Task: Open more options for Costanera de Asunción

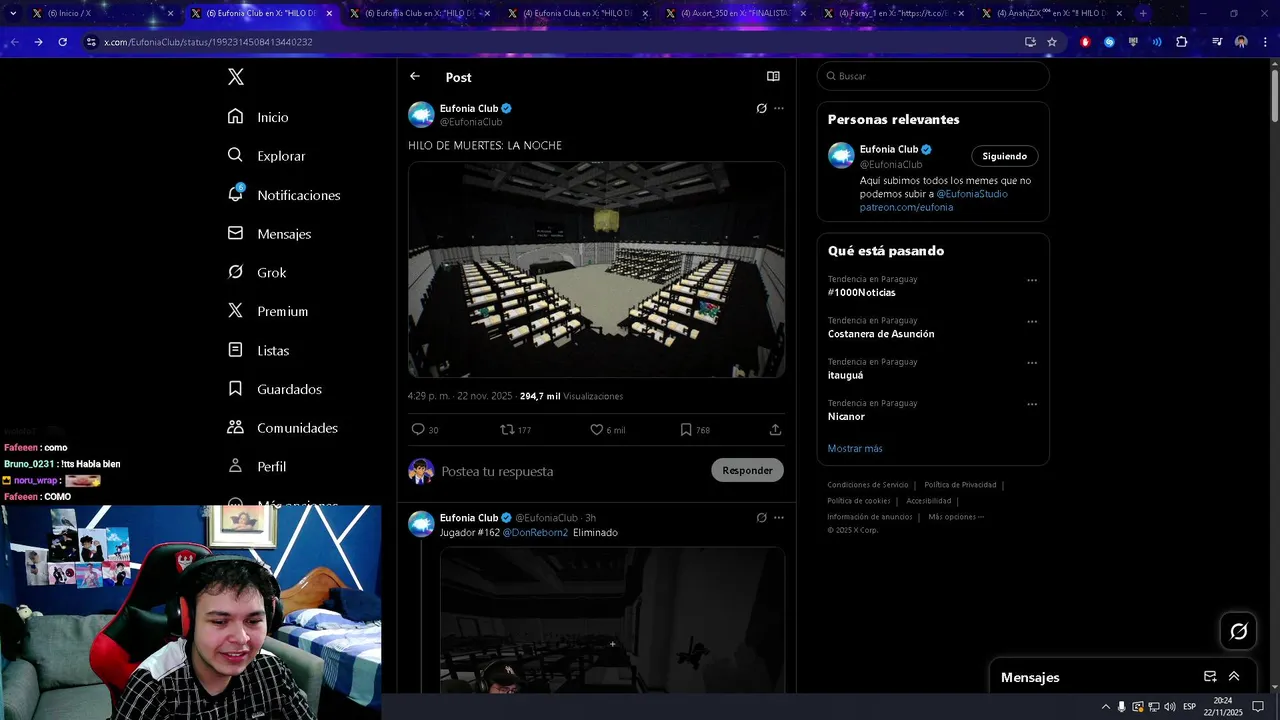Action: 1032,321
